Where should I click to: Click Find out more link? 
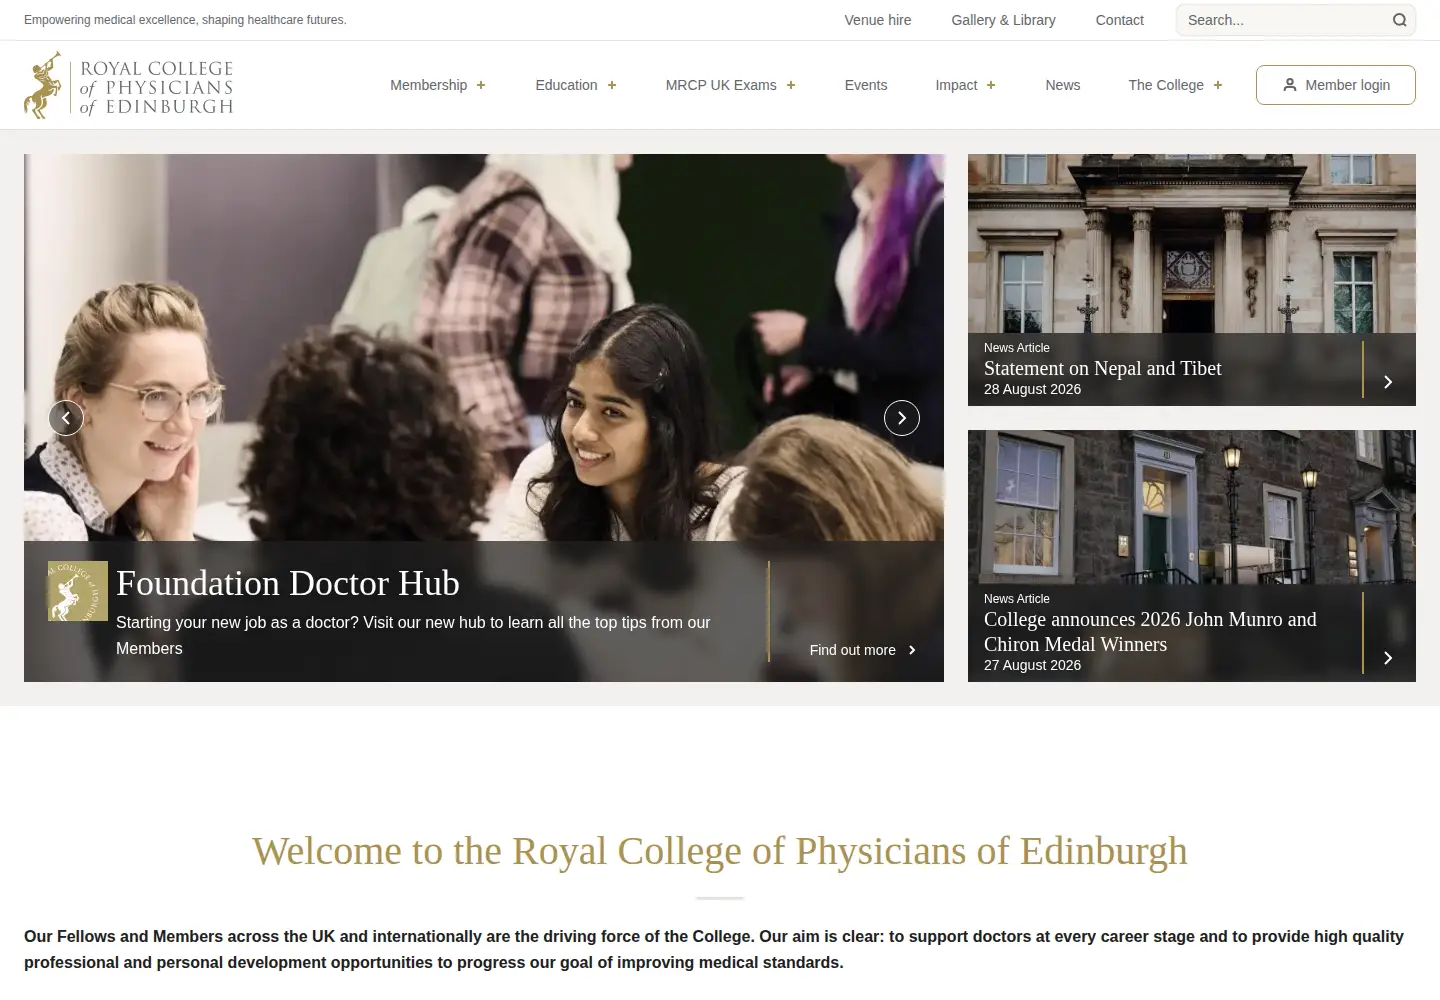coord(863,650)
